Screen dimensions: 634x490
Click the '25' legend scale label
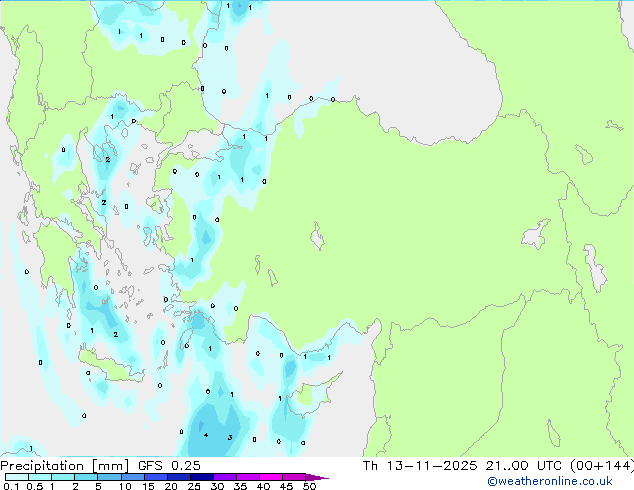coord(194,486)
